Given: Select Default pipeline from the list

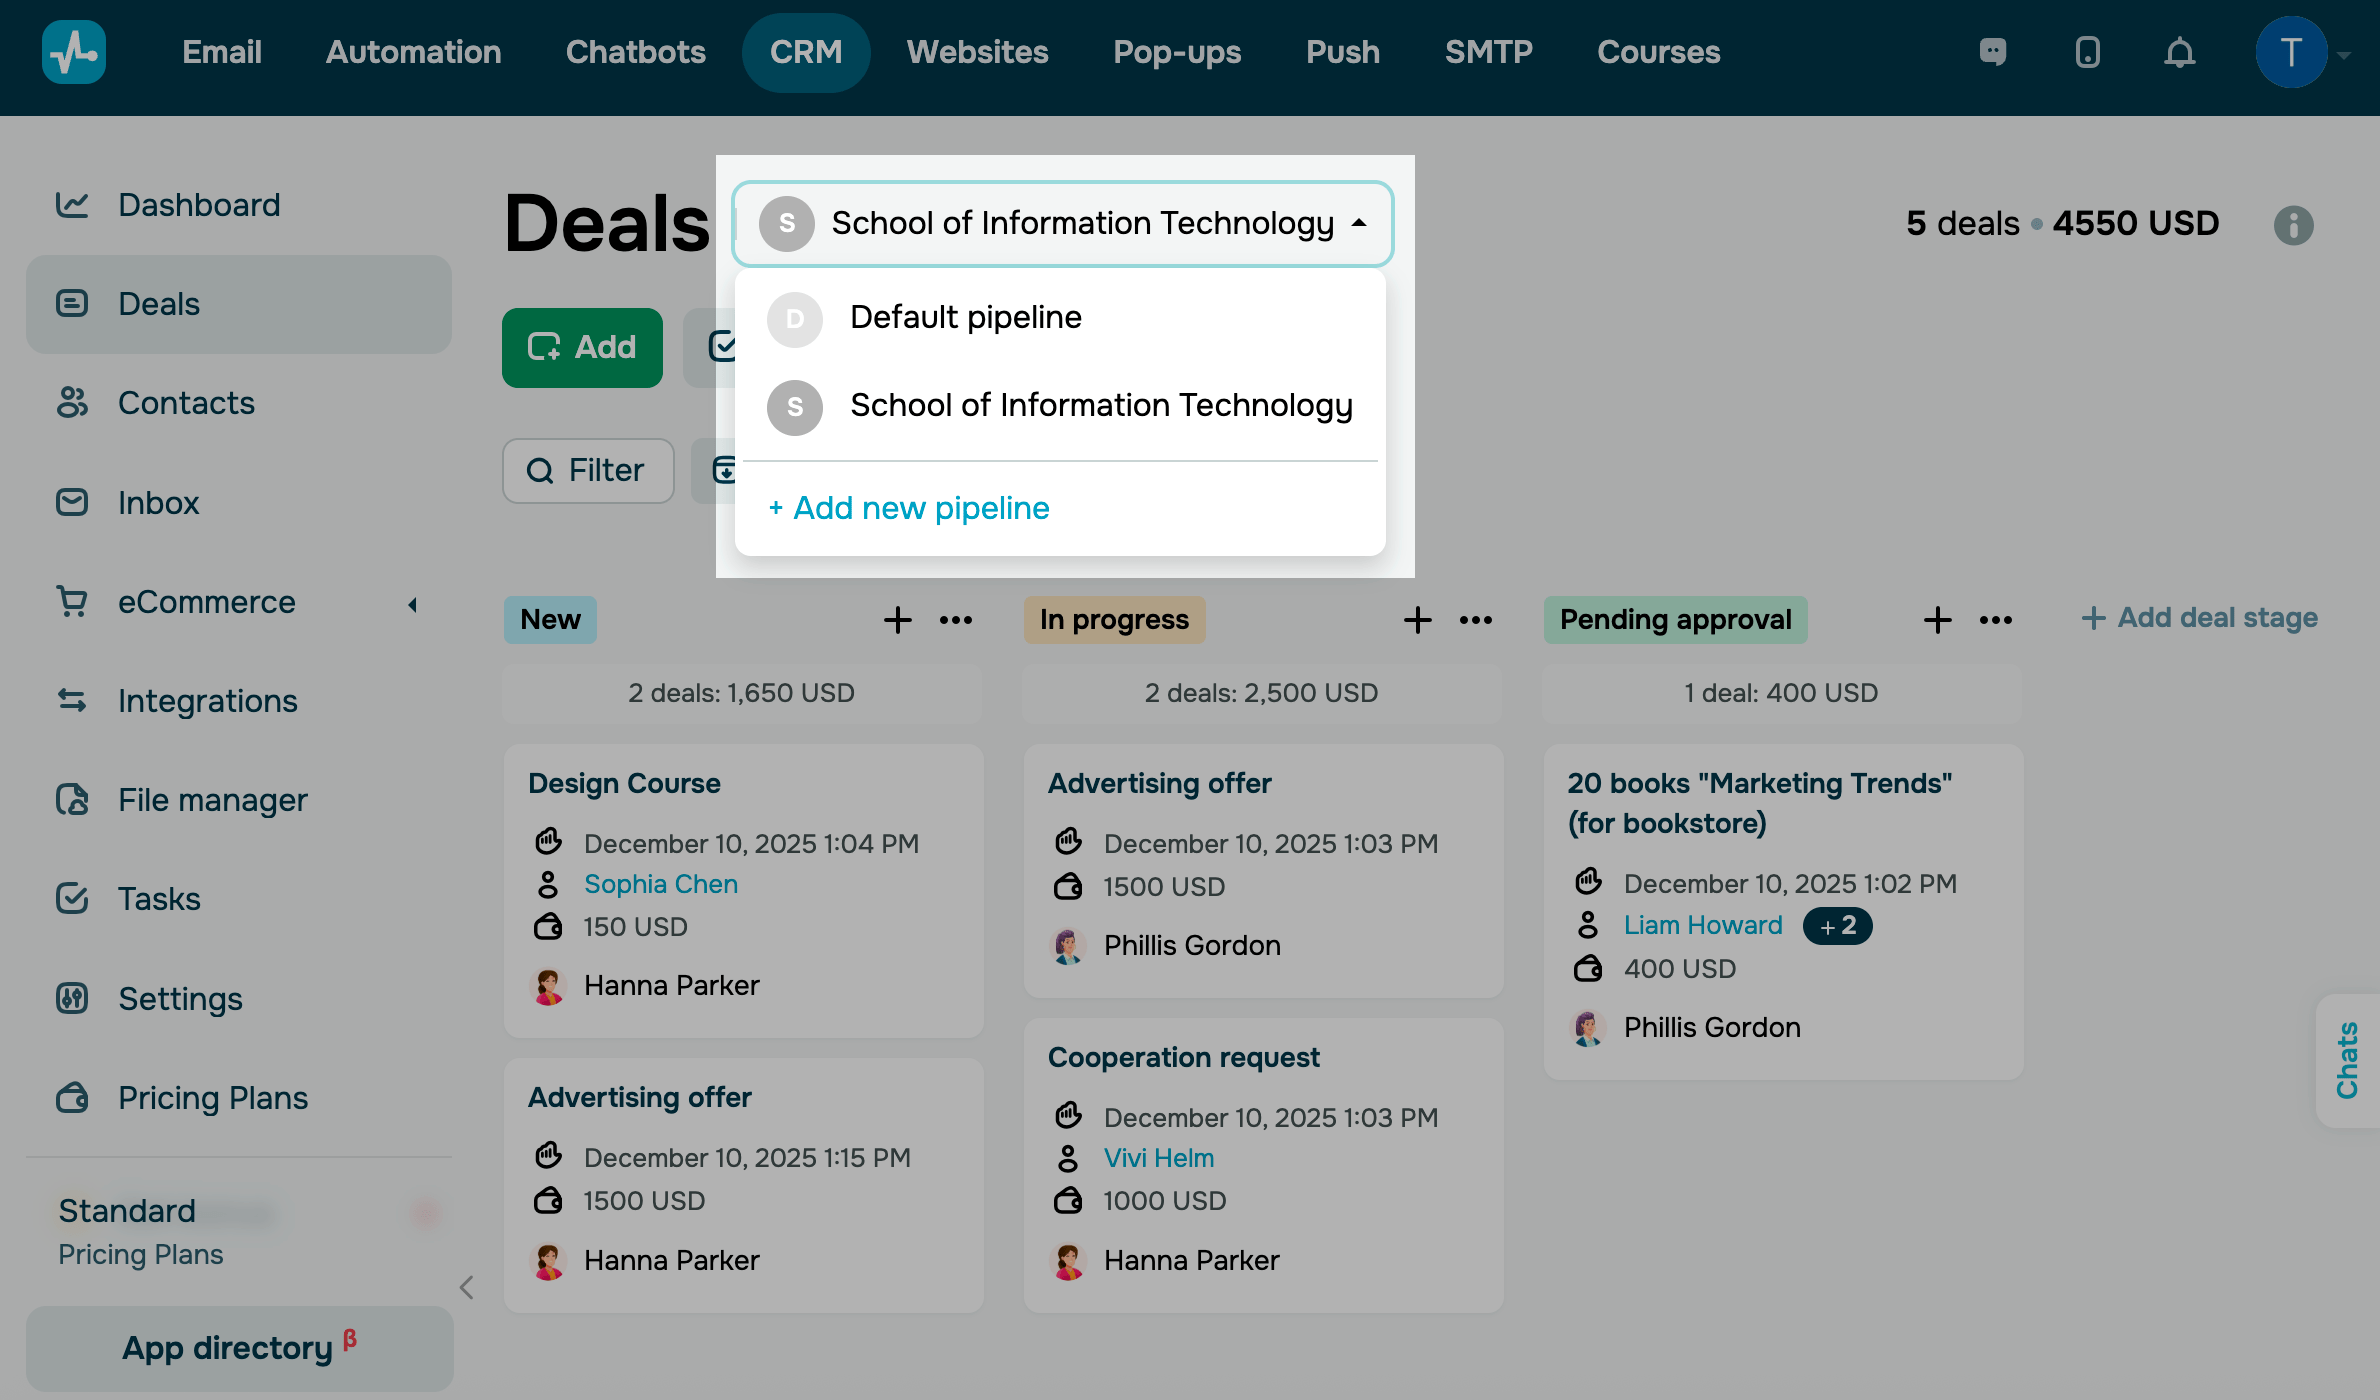Looking at the screenshot, I should pyautogui.click(x=965, y=318).
